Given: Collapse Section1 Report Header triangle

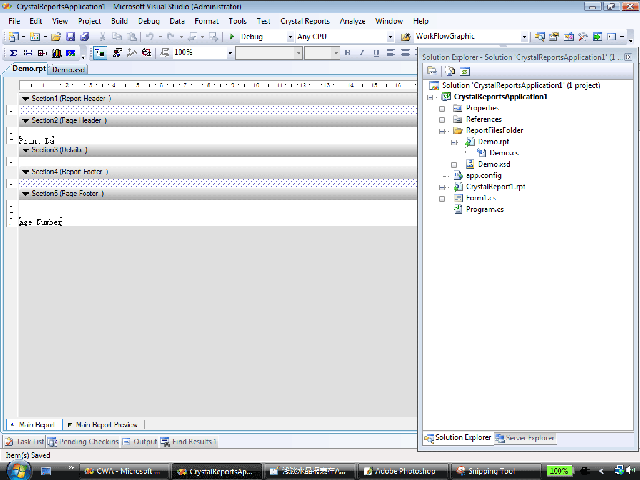Looking at the screenshot, I should pos(25,99).
